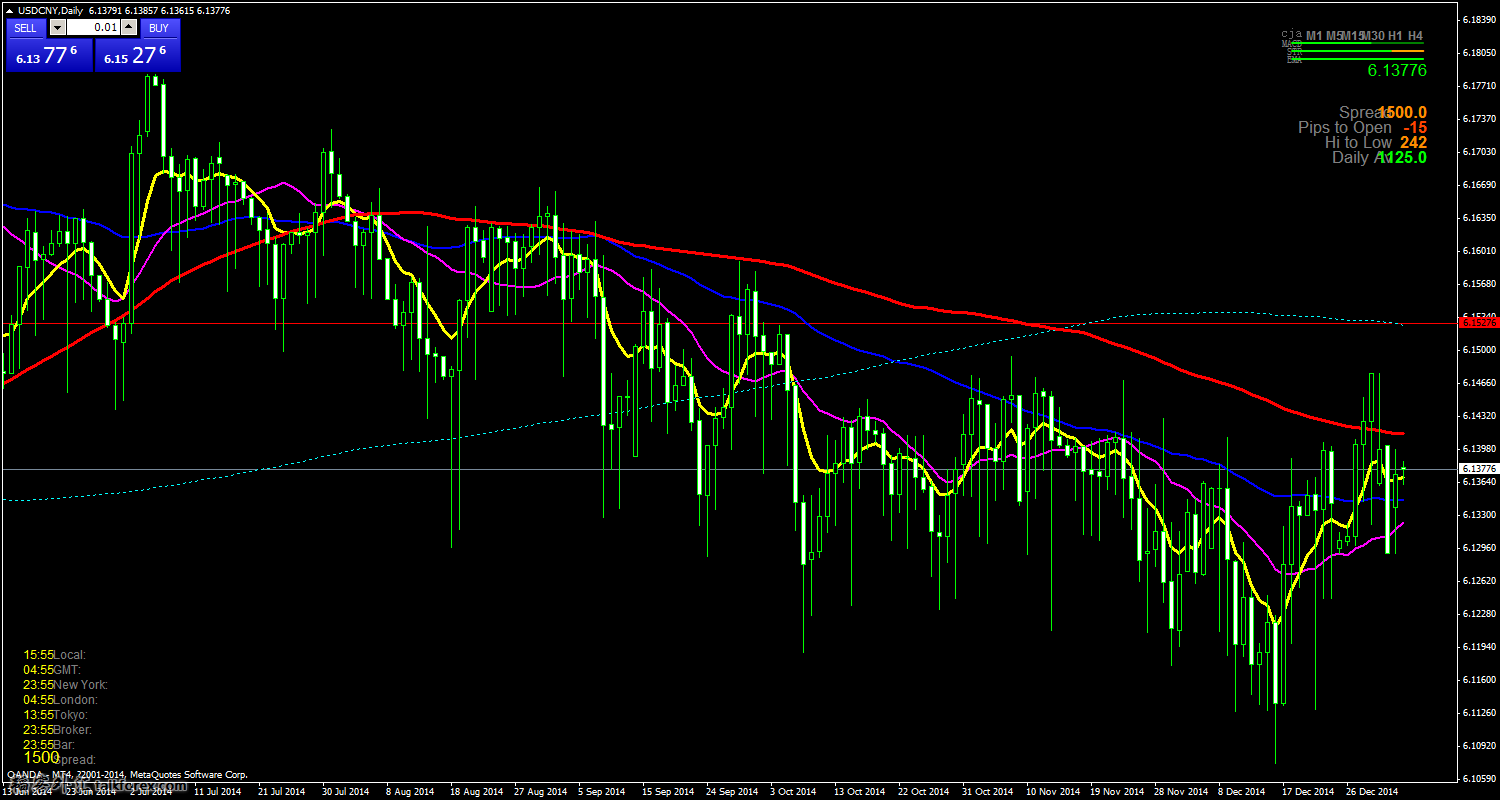Click the M30 timeframe label
The image size is (1500, 800).
1372,35
